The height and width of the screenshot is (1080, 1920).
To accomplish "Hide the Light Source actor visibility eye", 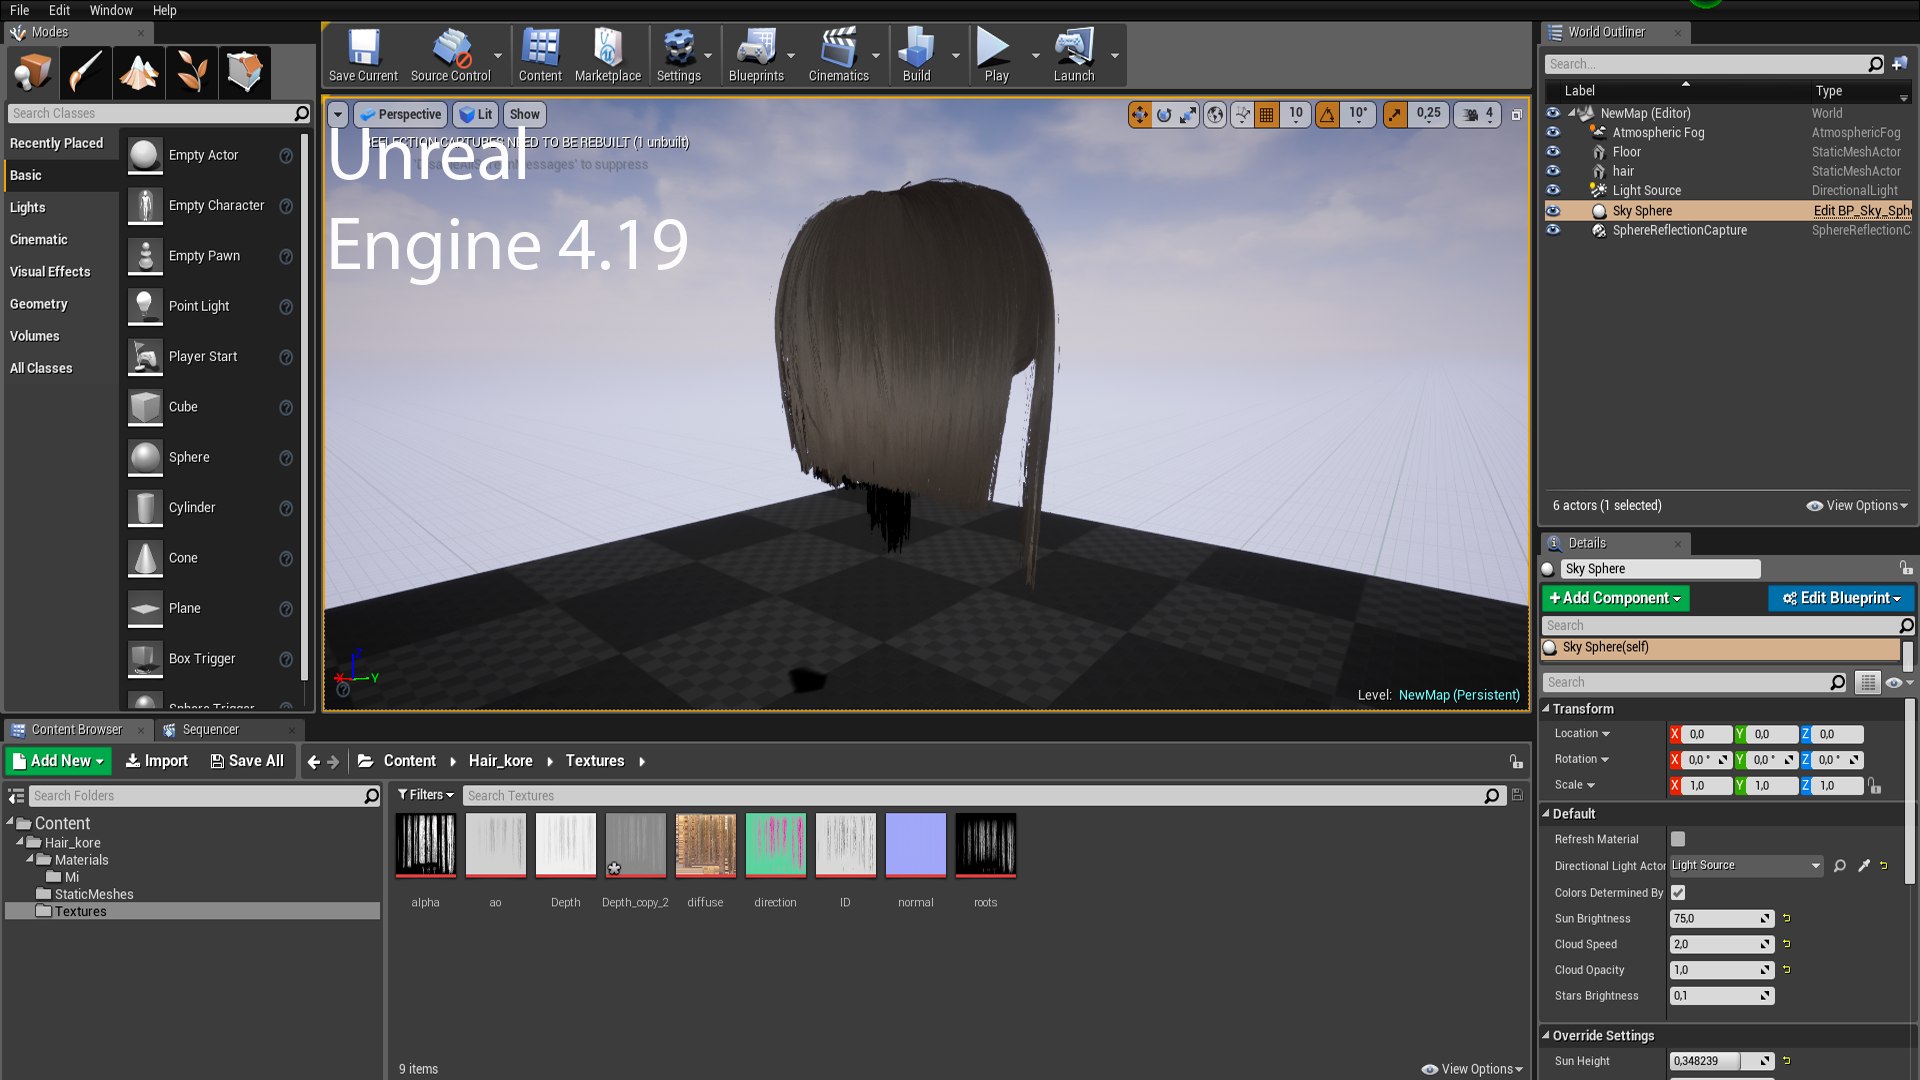I will coord(1553,189).
